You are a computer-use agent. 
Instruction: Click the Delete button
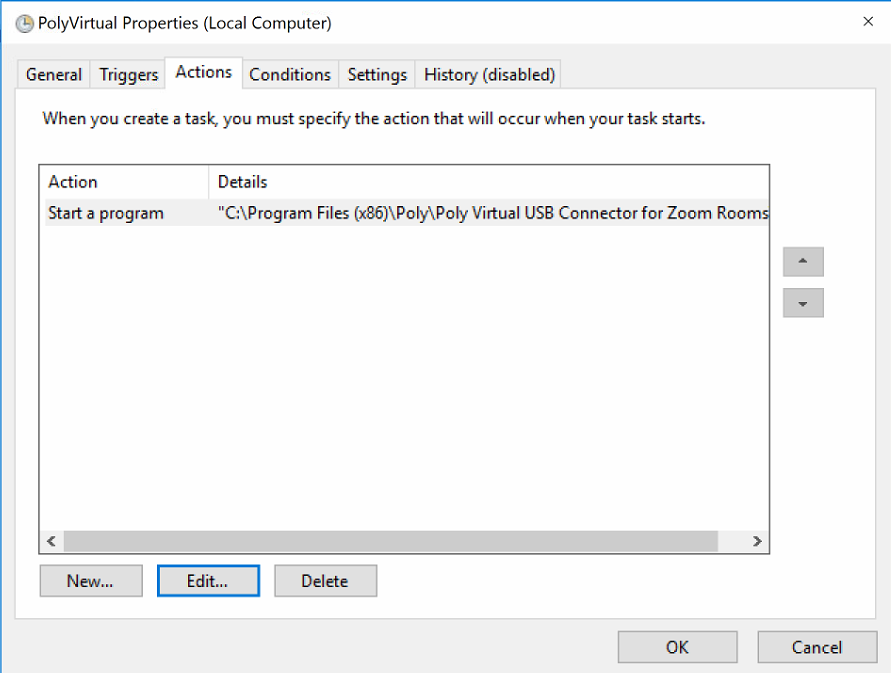[326, 581]
